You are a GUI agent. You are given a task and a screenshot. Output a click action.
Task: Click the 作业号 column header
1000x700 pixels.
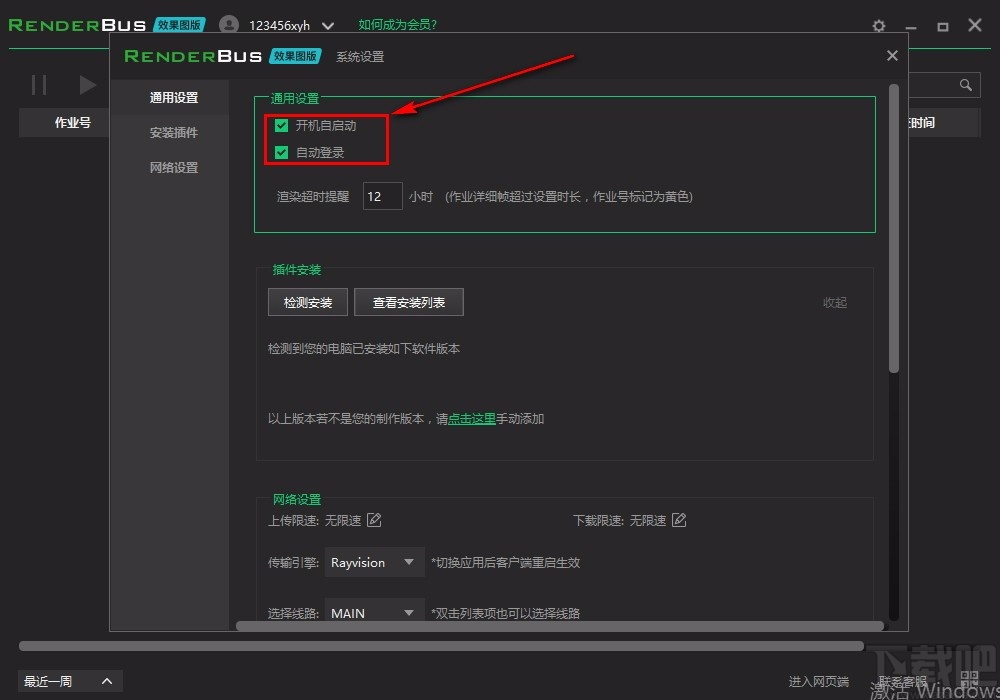(72, 122)
